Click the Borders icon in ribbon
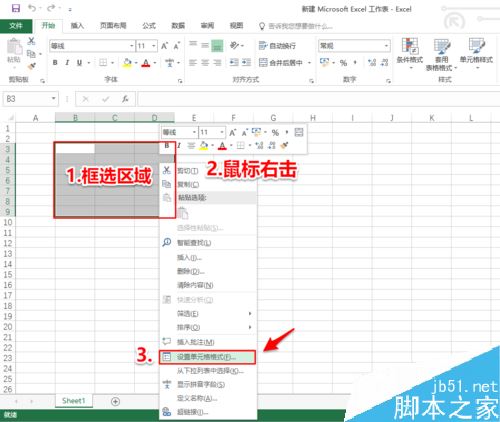500x422 pixels. pyautogui.click(x=103, y=62)
